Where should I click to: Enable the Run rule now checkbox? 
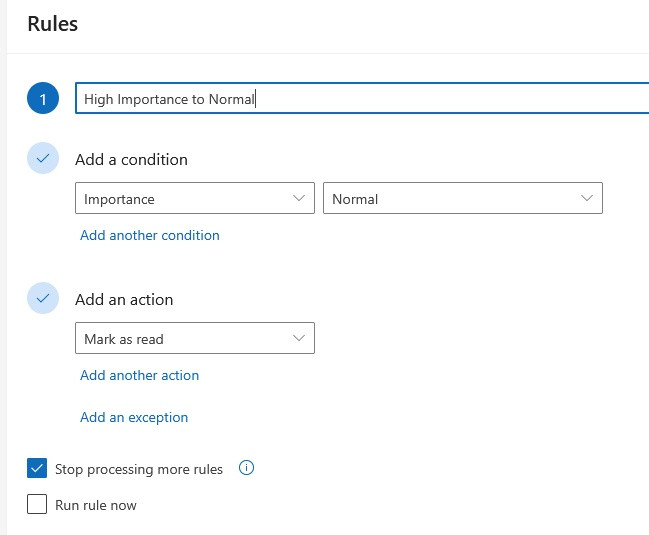(37, 504)
